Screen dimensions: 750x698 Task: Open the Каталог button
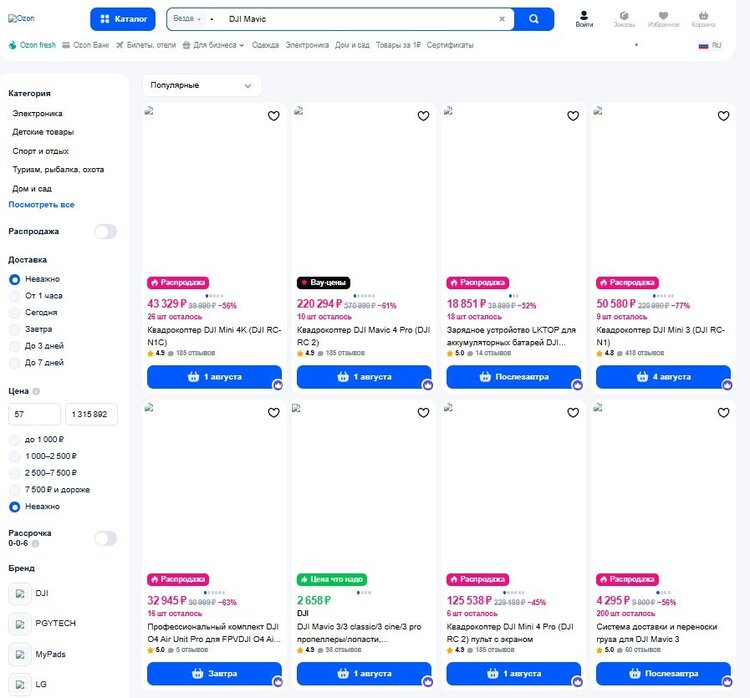tap(123, 19)
